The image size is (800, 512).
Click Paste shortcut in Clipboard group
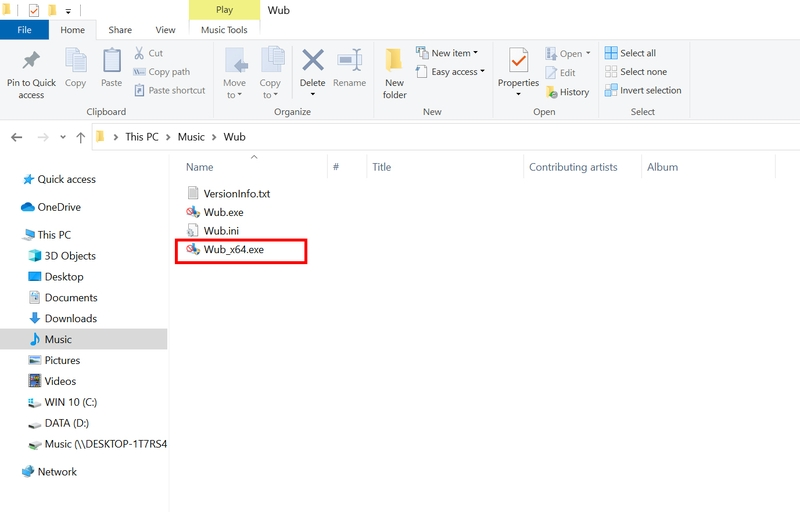click(170, 90)
